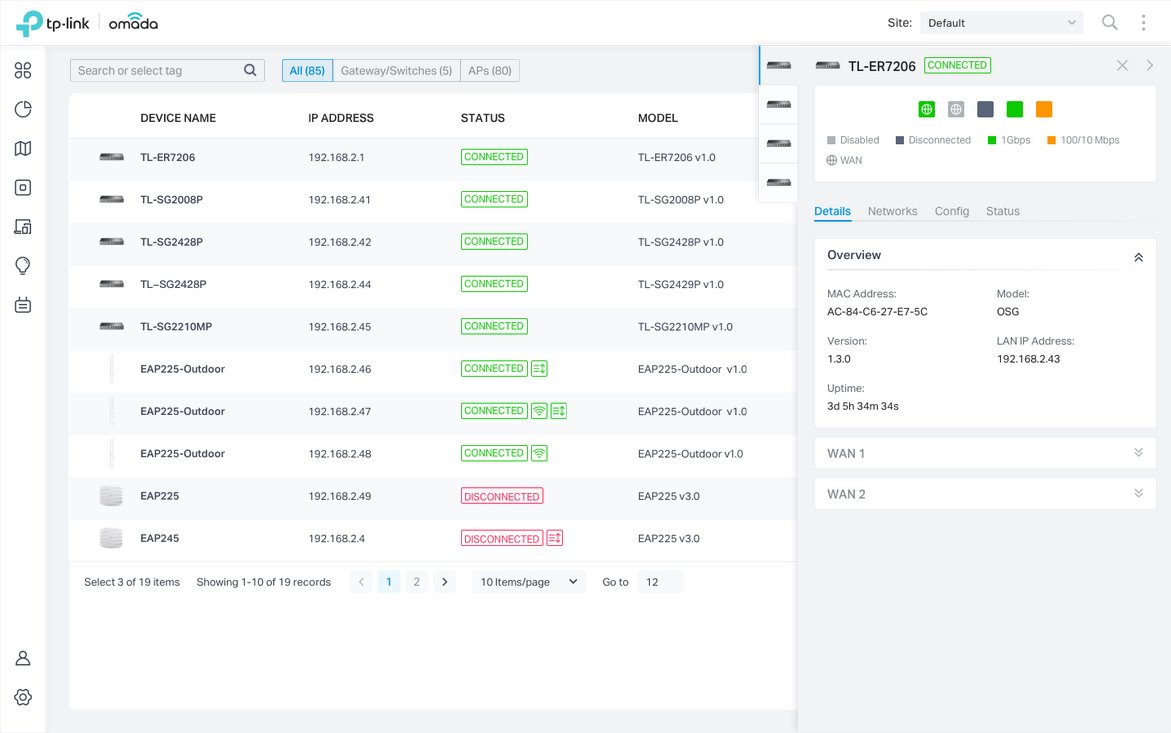Go to page 2 of records

click(417, 582)
